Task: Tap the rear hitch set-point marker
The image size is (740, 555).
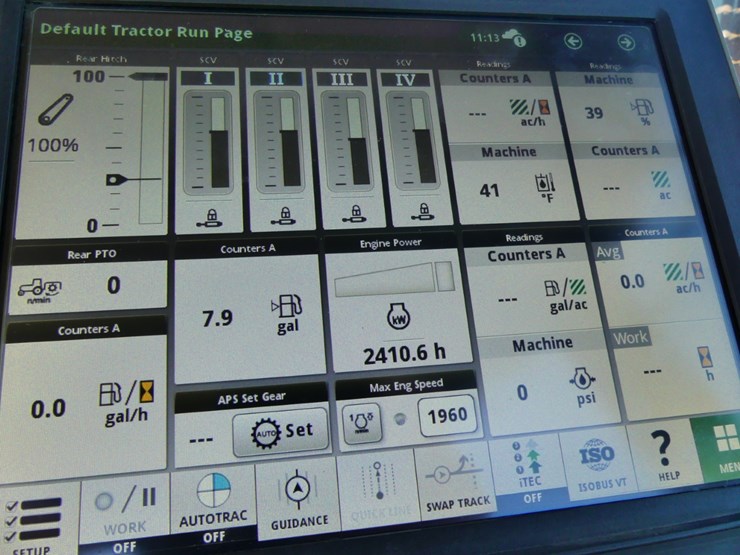Action: coord(116,179)
